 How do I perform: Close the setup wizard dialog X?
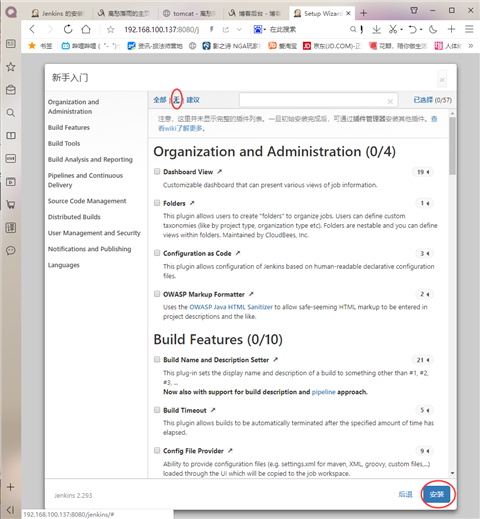click(442, 80)
